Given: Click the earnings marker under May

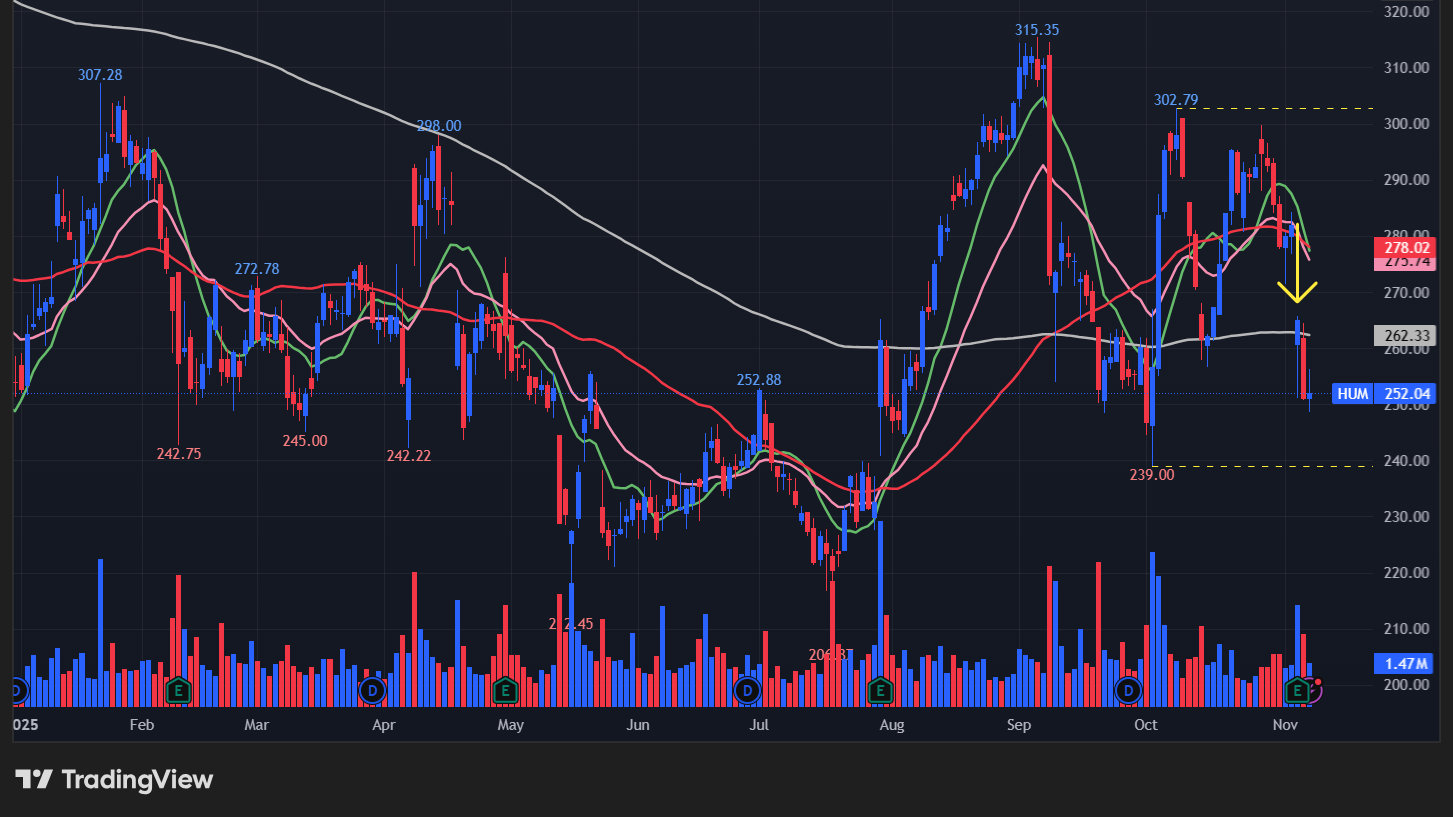Looking at the screenshot, I should pyautogui.click(x=505, y=690).
